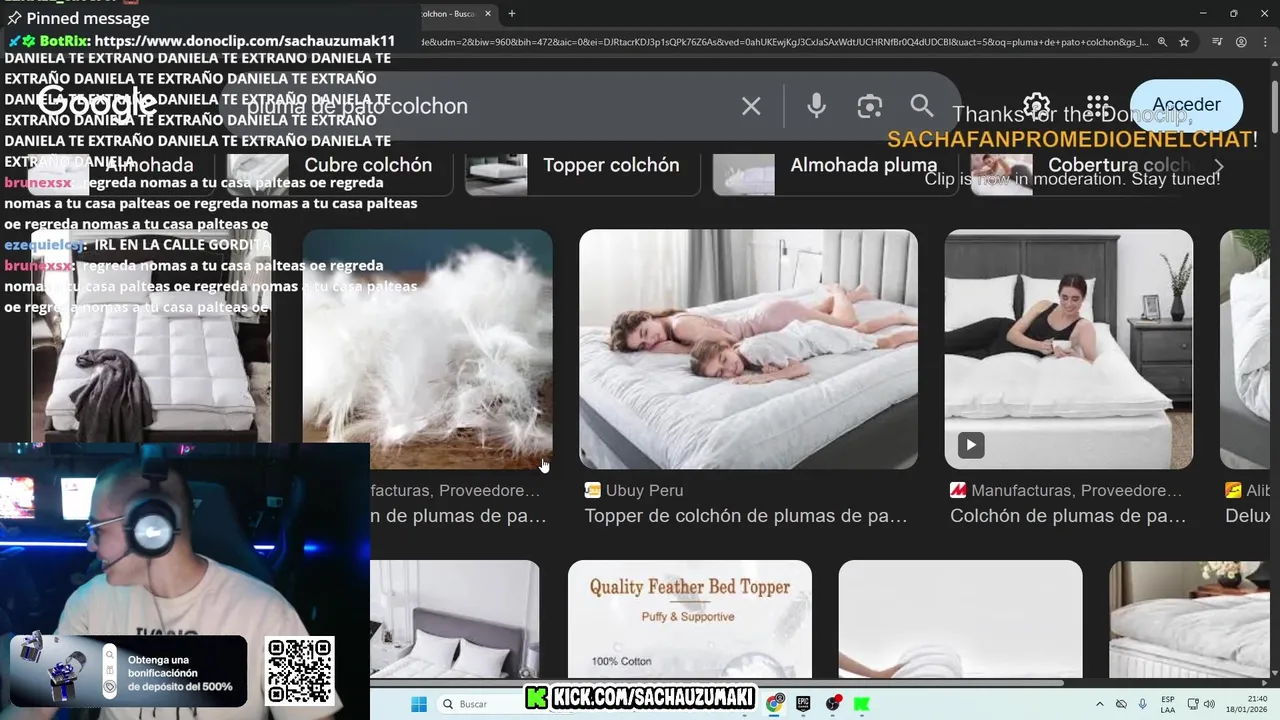Screen dimensions: 1280x720
Task: Open OBS Studio from the taskbar
Action: tap(833, 704)
